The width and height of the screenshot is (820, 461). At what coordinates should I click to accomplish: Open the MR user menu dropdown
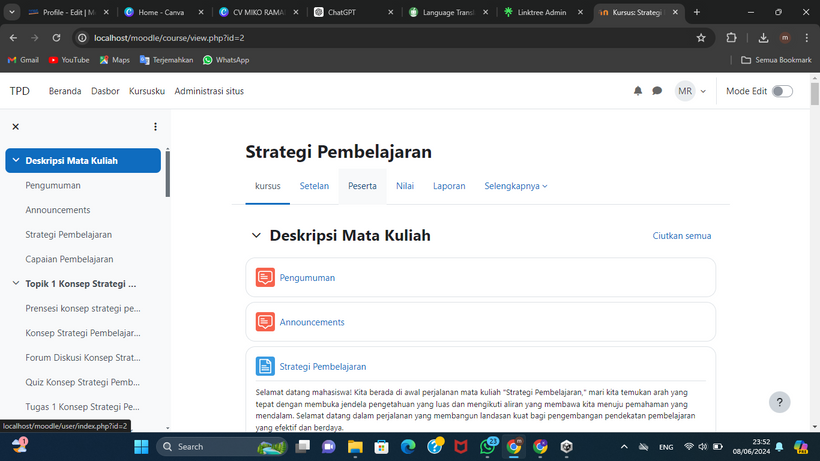pos(690,91)
